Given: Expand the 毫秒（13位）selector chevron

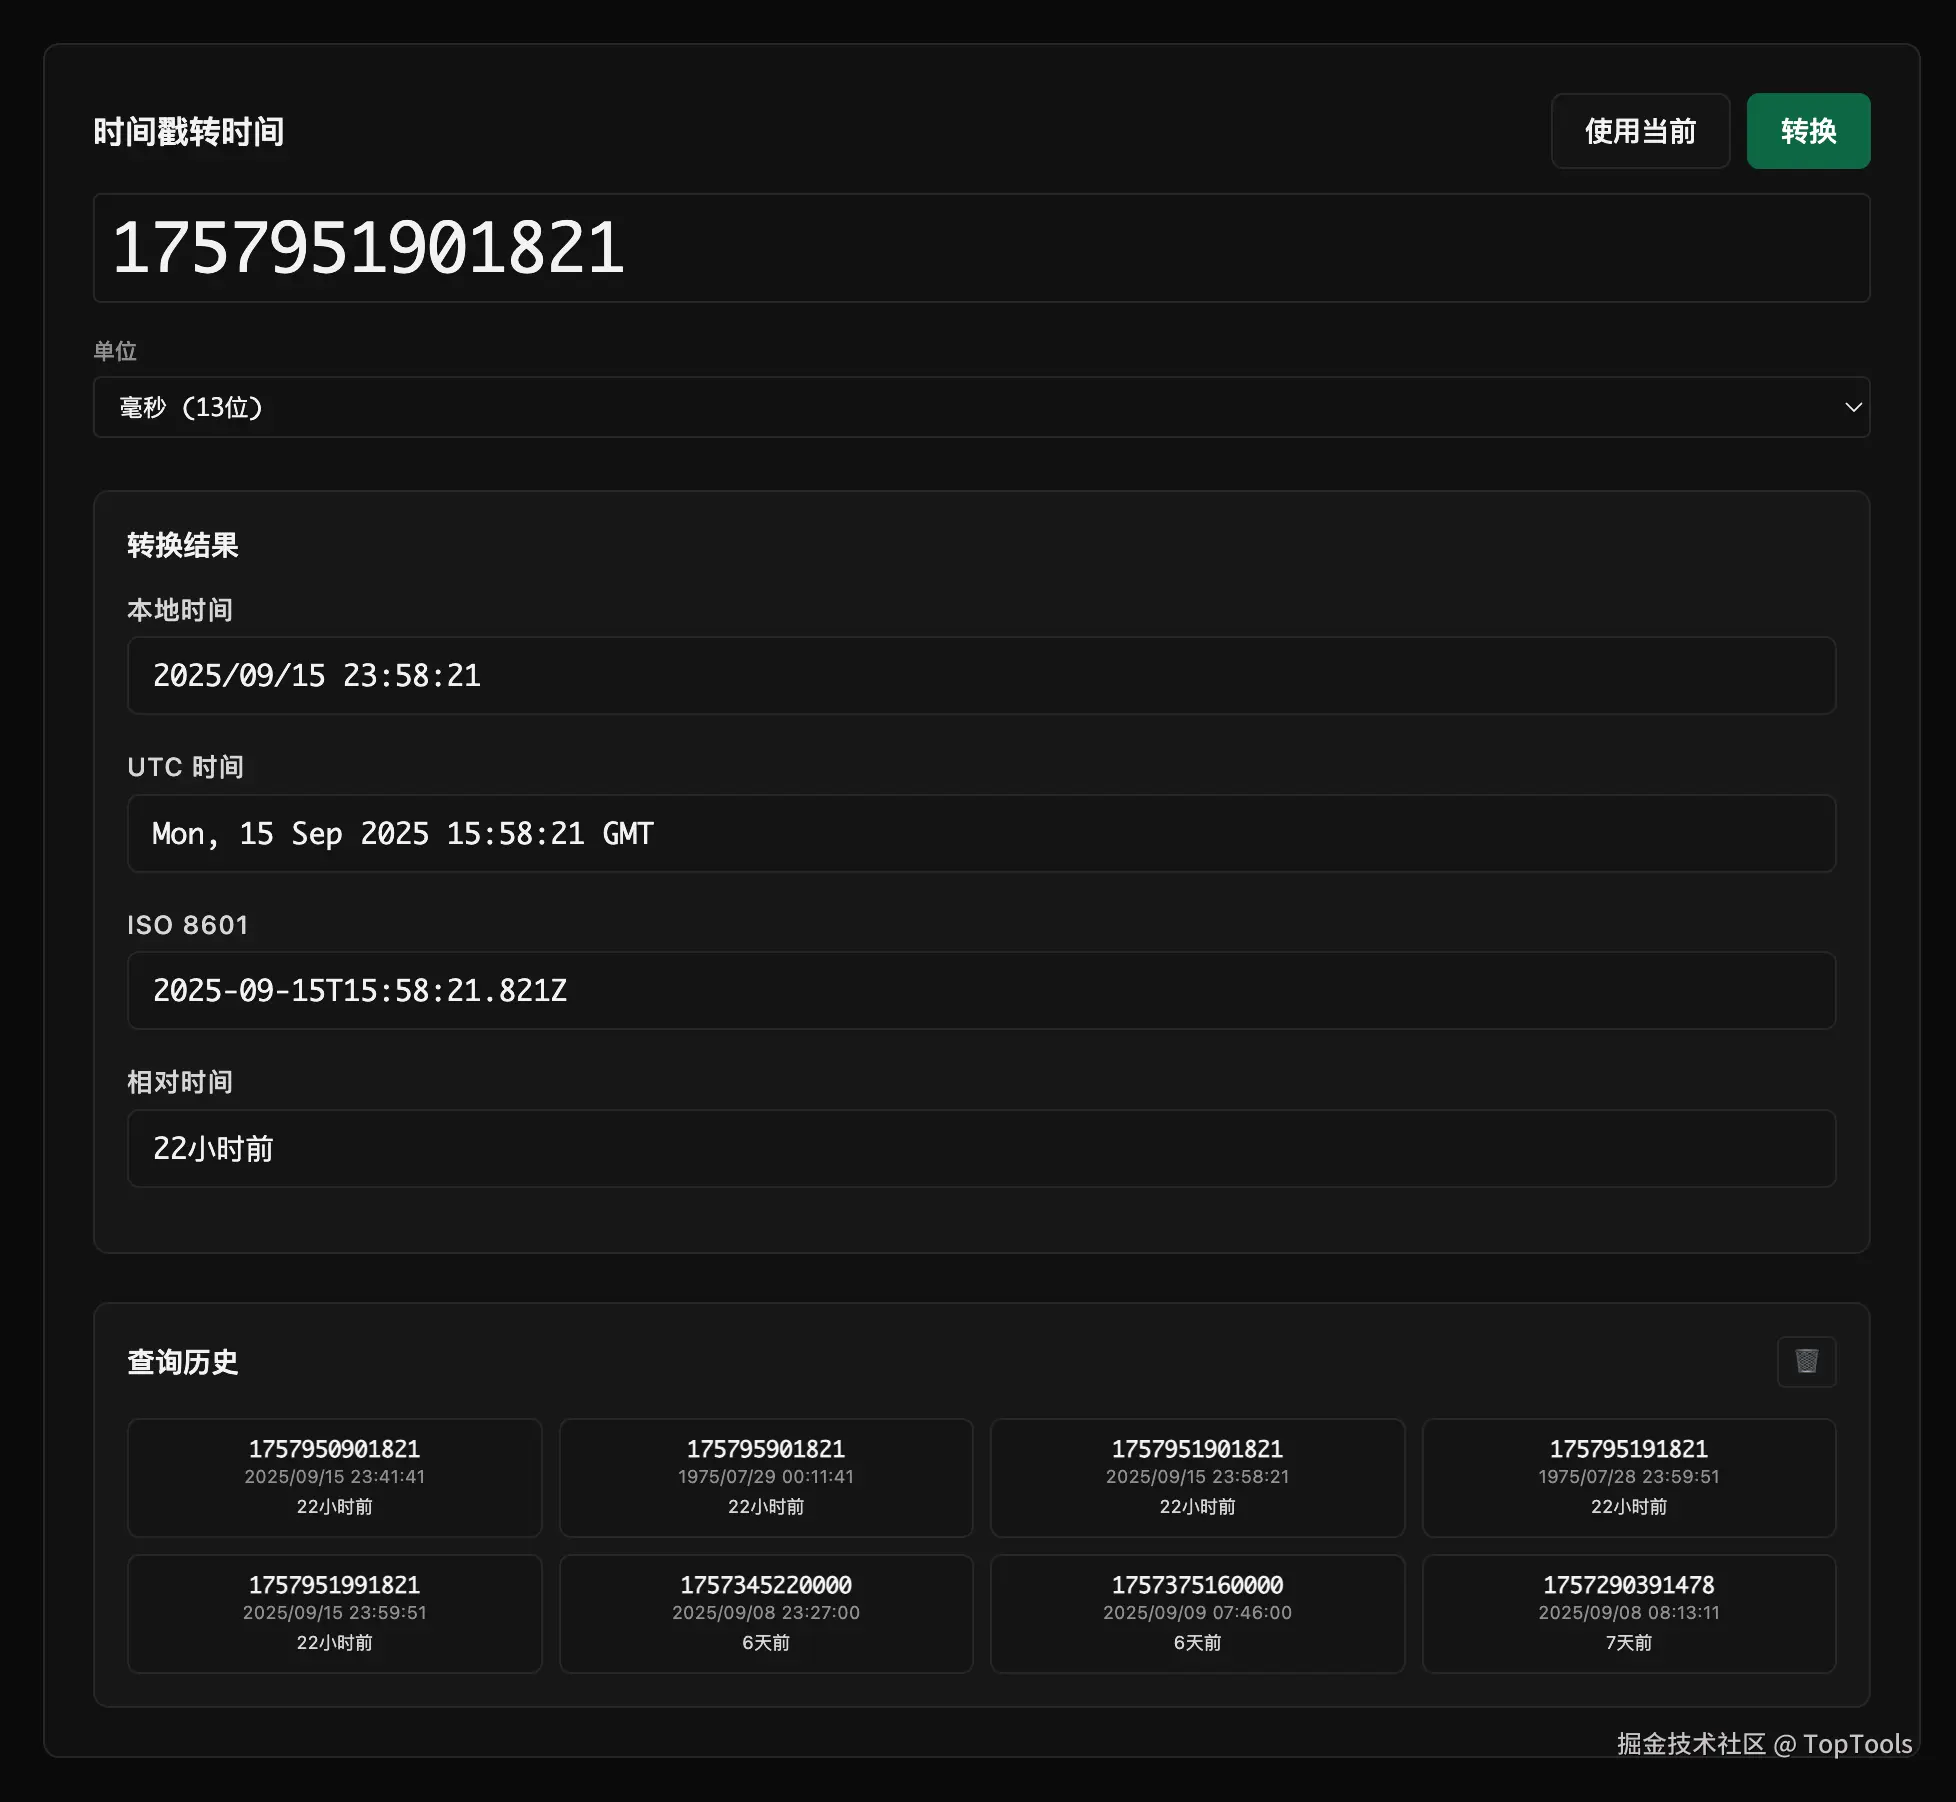Looking at the screenshot, I should click(1852, 407).
